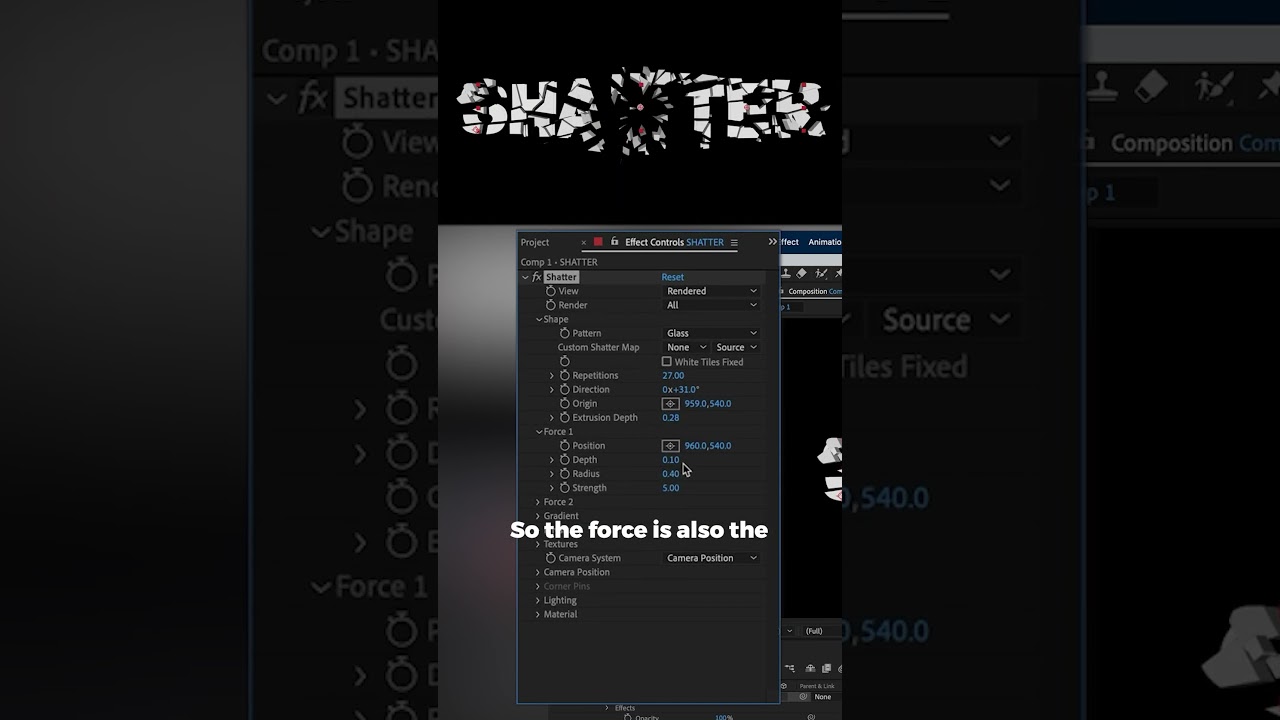
Task: Click the Force 1 Position value 960.0,540.0
Action: coord(708,445)
